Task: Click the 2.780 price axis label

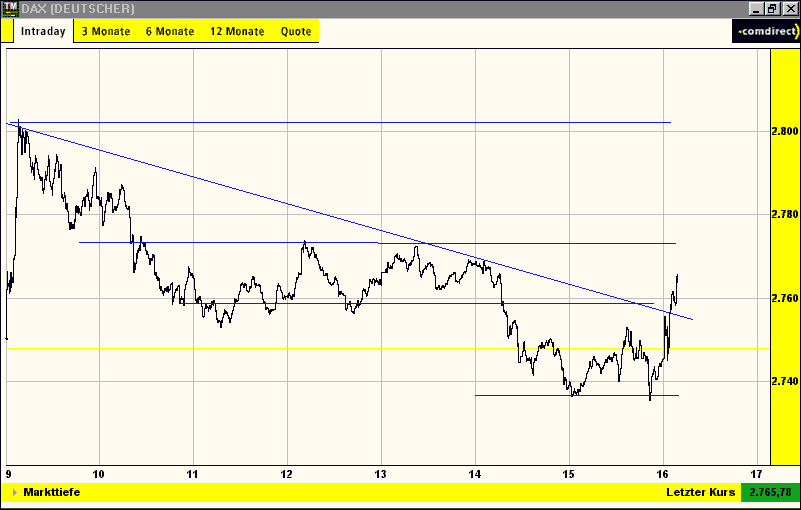Action: 785,214
